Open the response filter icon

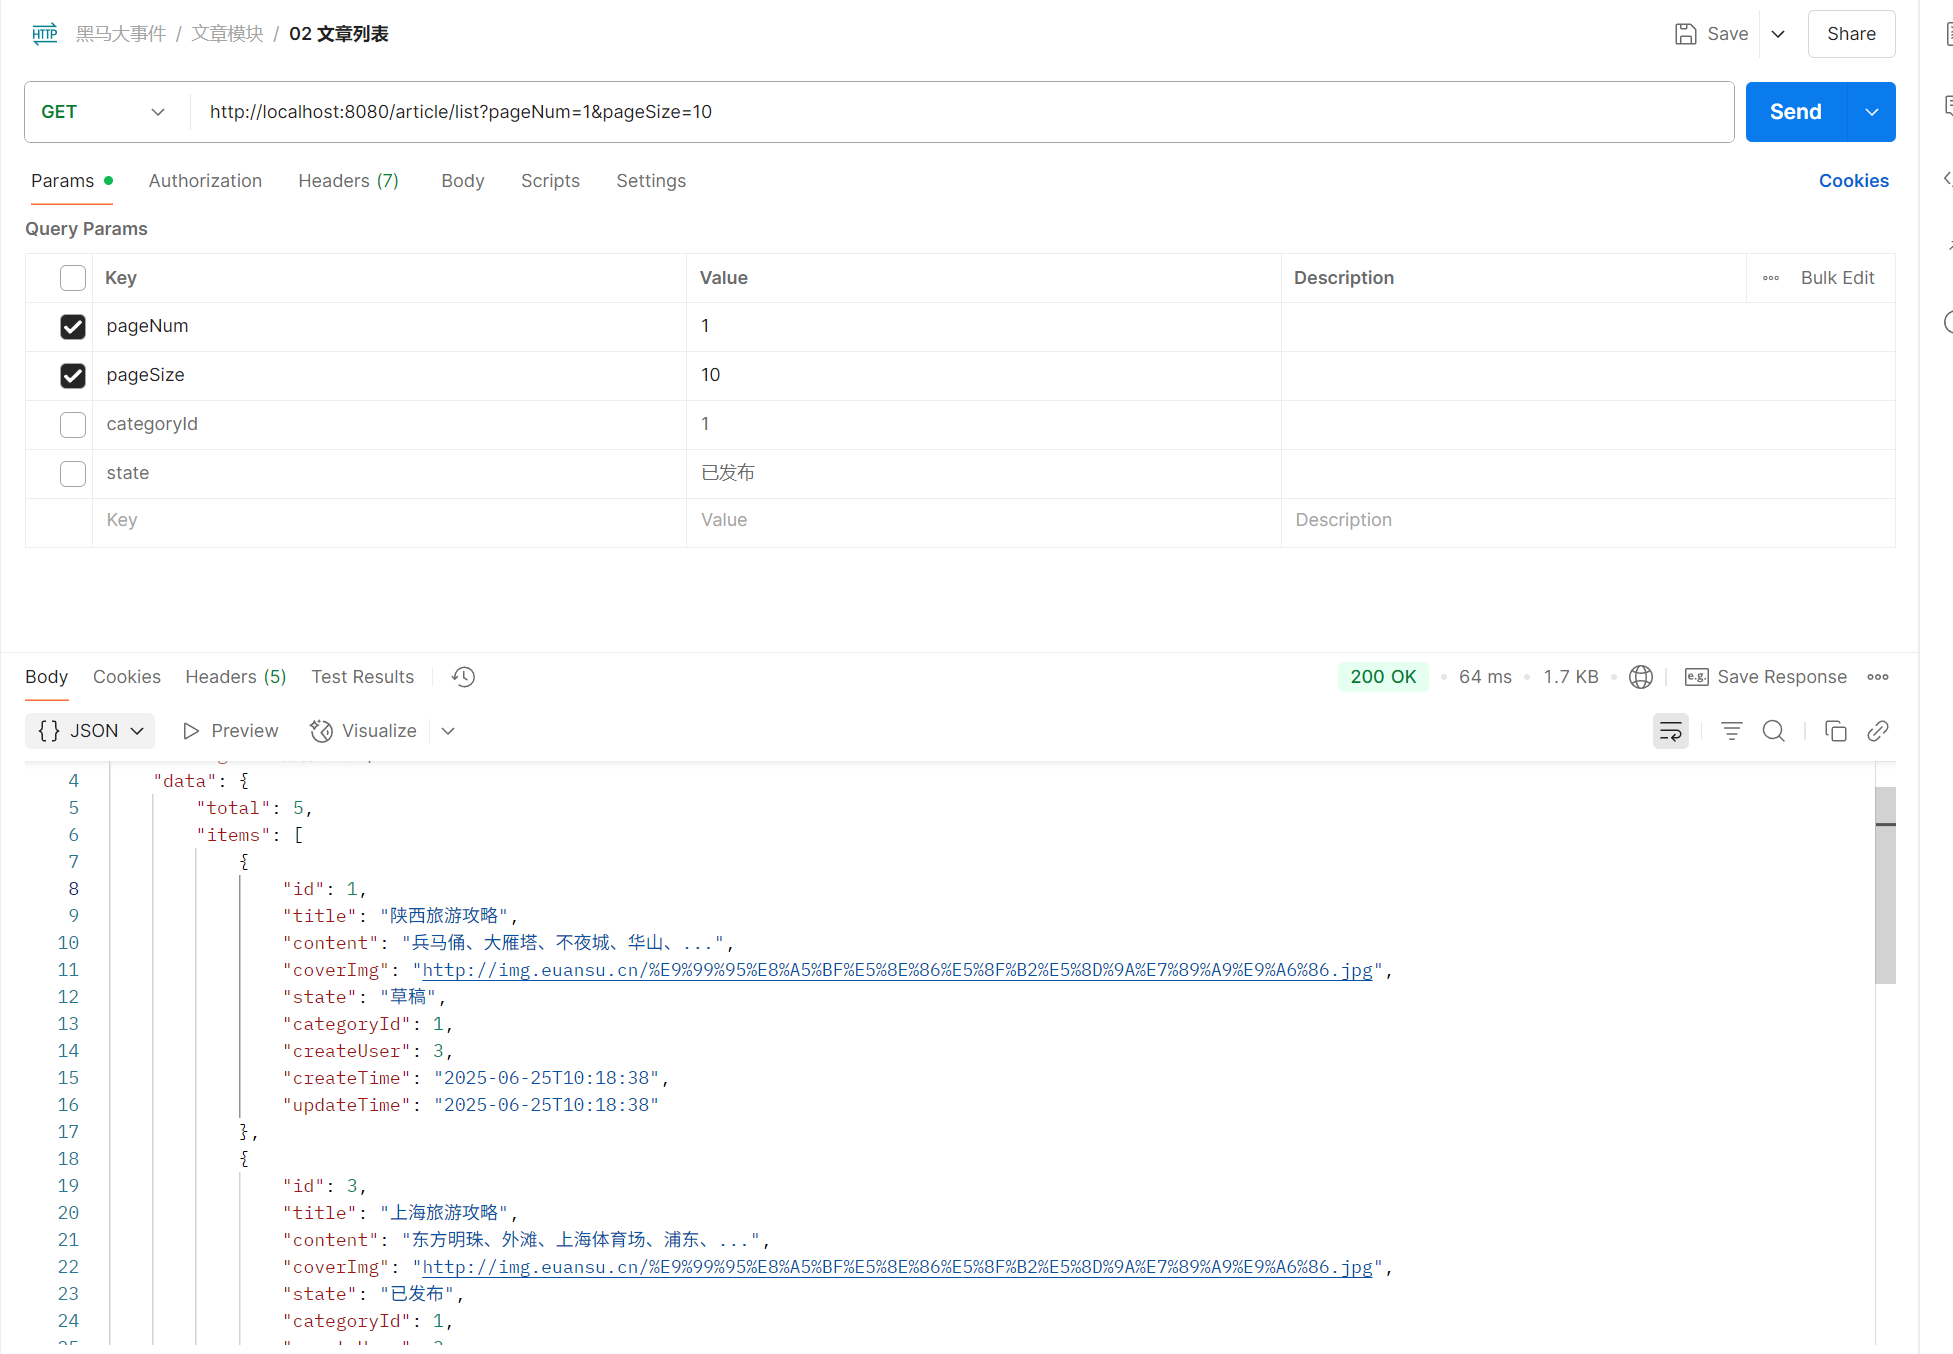tap(1731, 731)
